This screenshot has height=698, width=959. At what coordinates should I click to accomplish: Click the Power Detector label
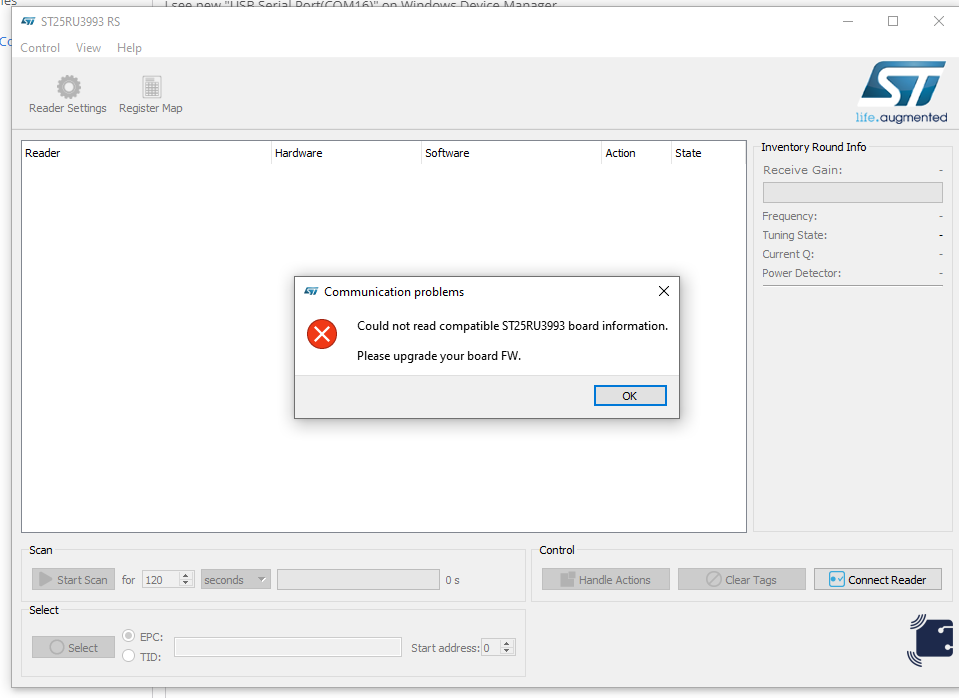click(801, 273)
